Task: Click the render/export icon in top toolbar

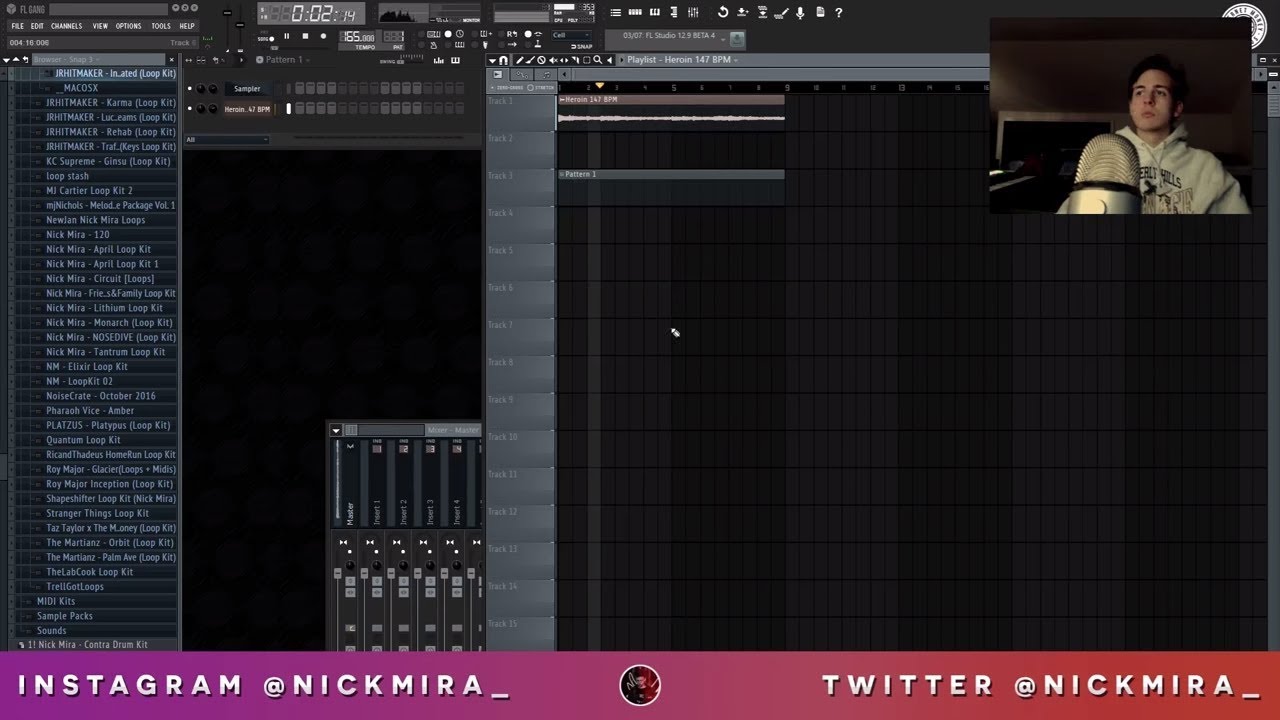Action: [x=762, y=12]
